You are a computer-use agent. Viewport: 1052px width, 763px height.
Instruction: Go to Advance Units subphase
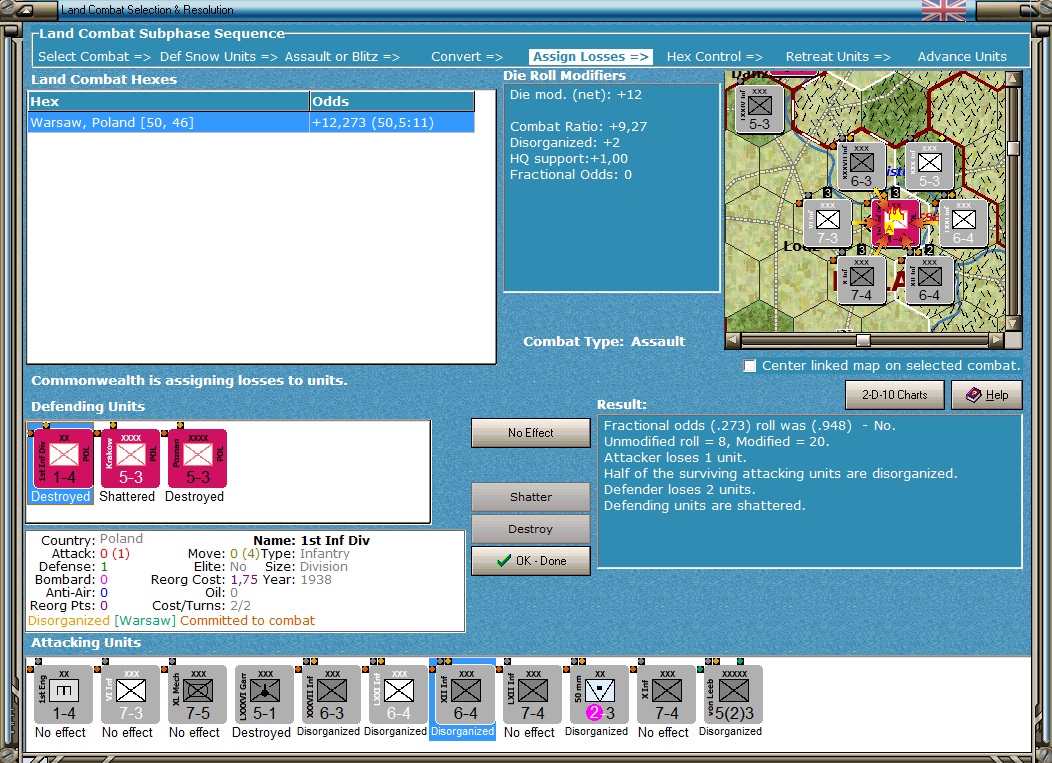[962, 56]
